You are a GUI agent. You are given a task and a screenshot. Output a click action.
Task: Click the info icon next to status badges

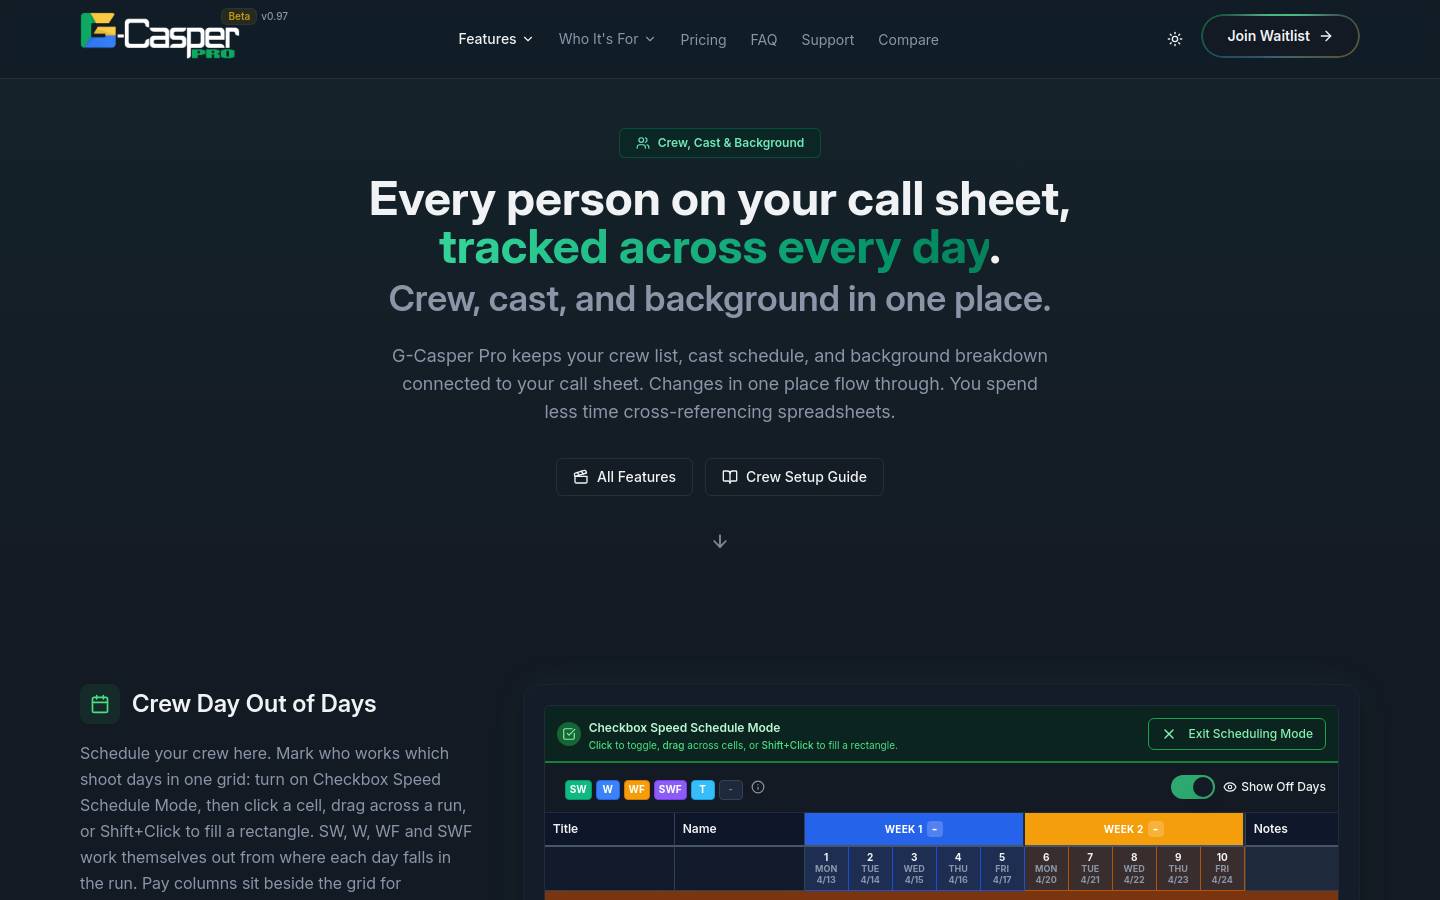point(758,787)
